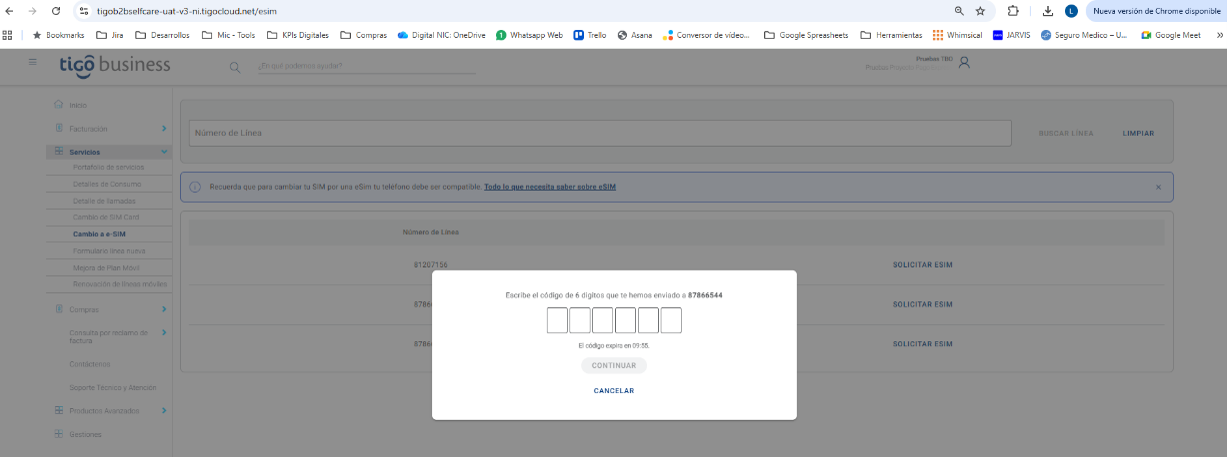Screen dimensions: 1227x457
Task: Open the Compras bookmarks folder
Action: 363,34
